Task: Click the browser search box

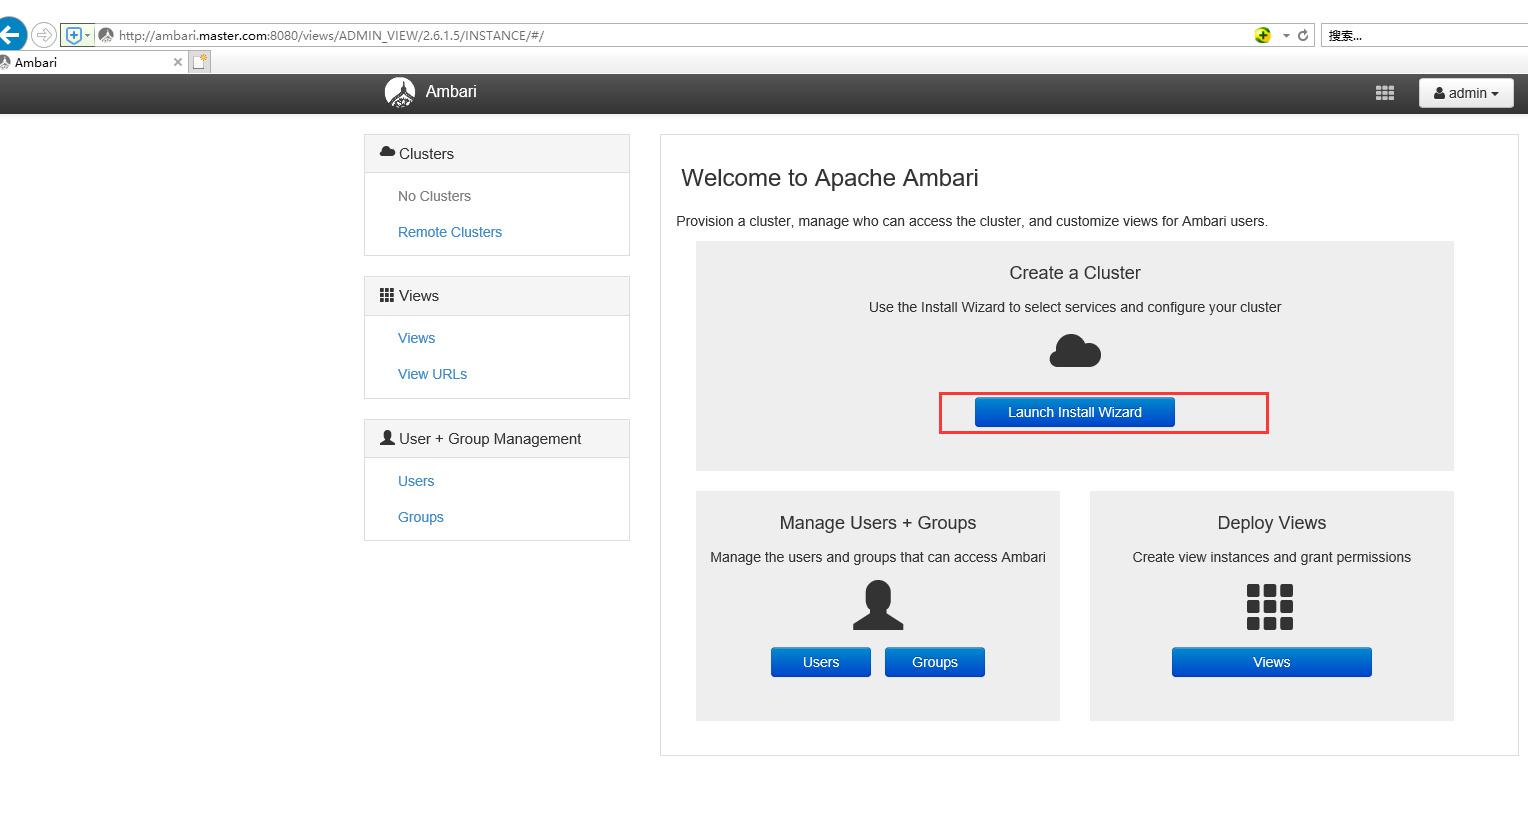Action: (x=1424, y=35)
